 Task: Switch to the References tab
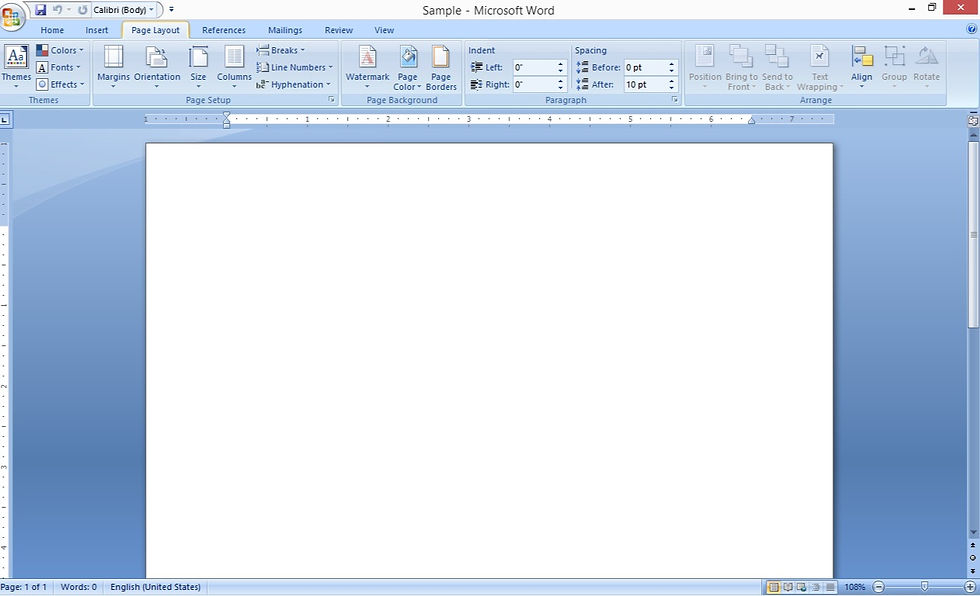224,30
